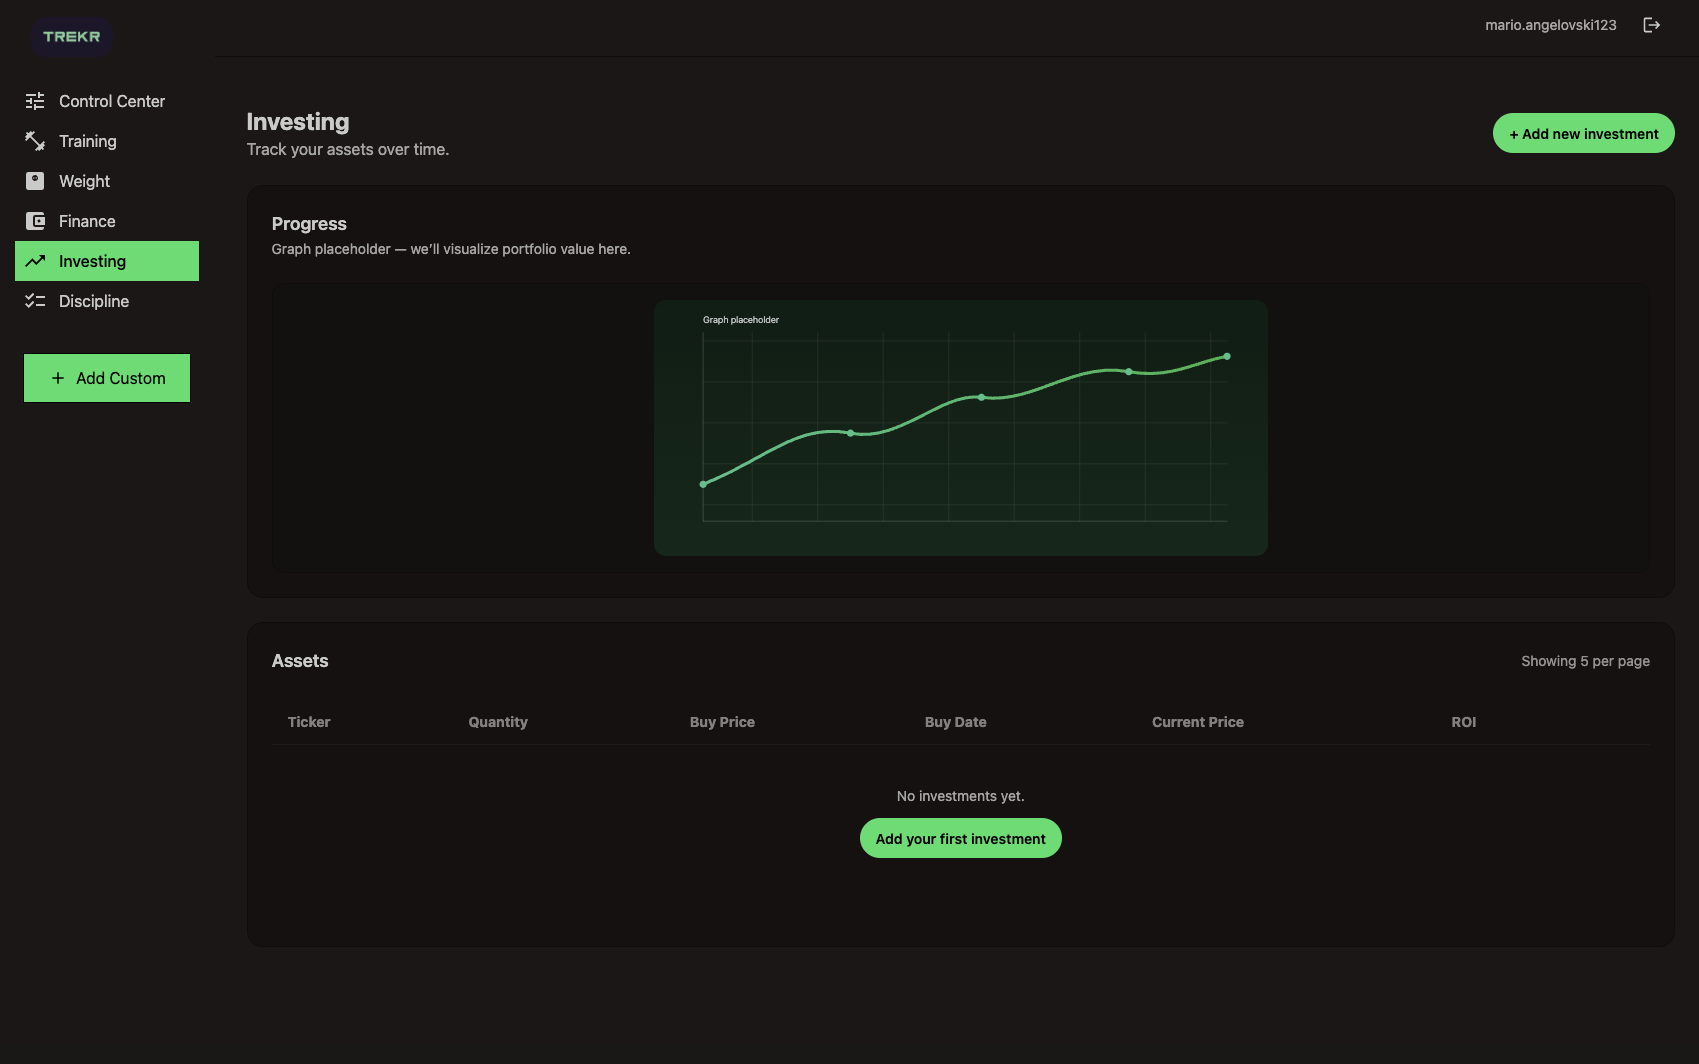Click the plus icon in Add Custom

[58, 378]
